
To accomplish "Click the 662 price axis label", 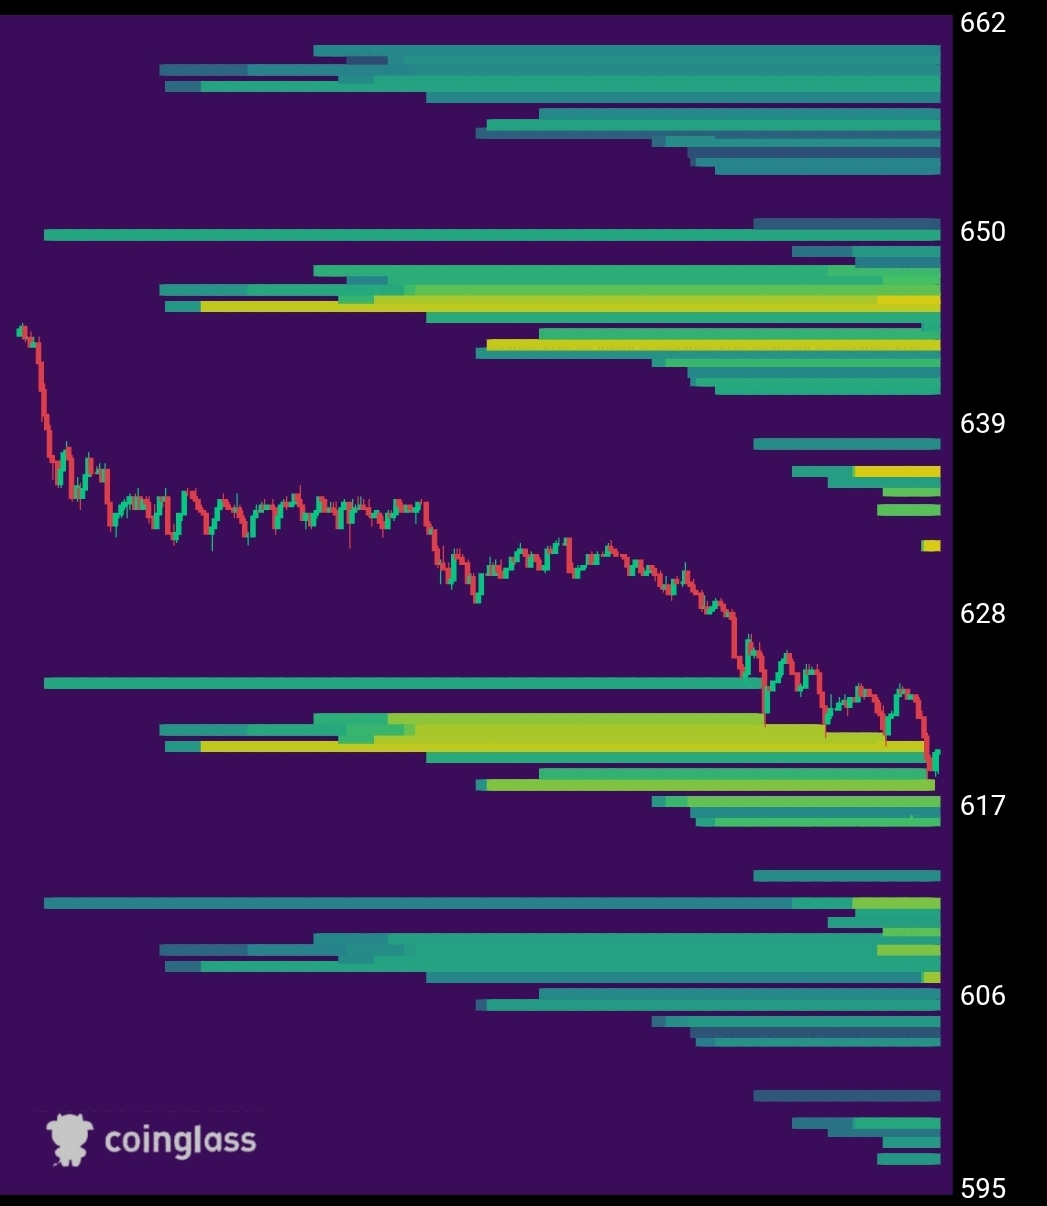I will click(982, 23).
